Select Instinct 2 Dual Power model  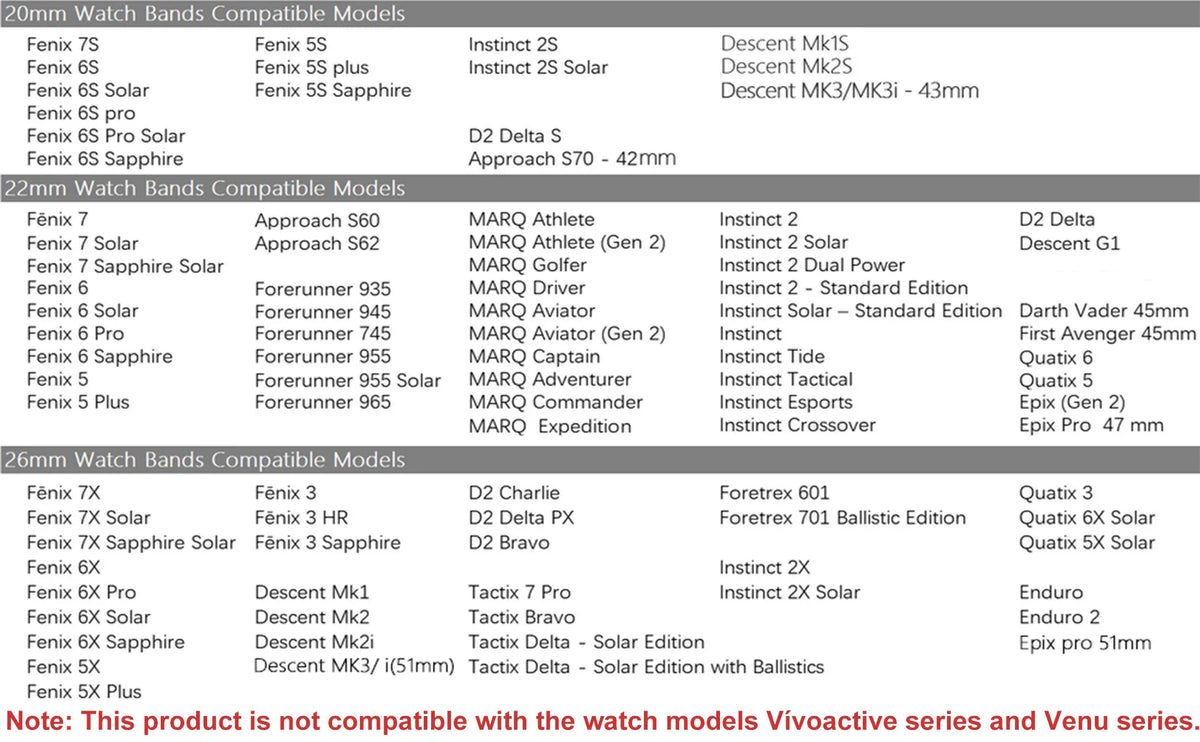pyautogui.click(x=812, y=265)
